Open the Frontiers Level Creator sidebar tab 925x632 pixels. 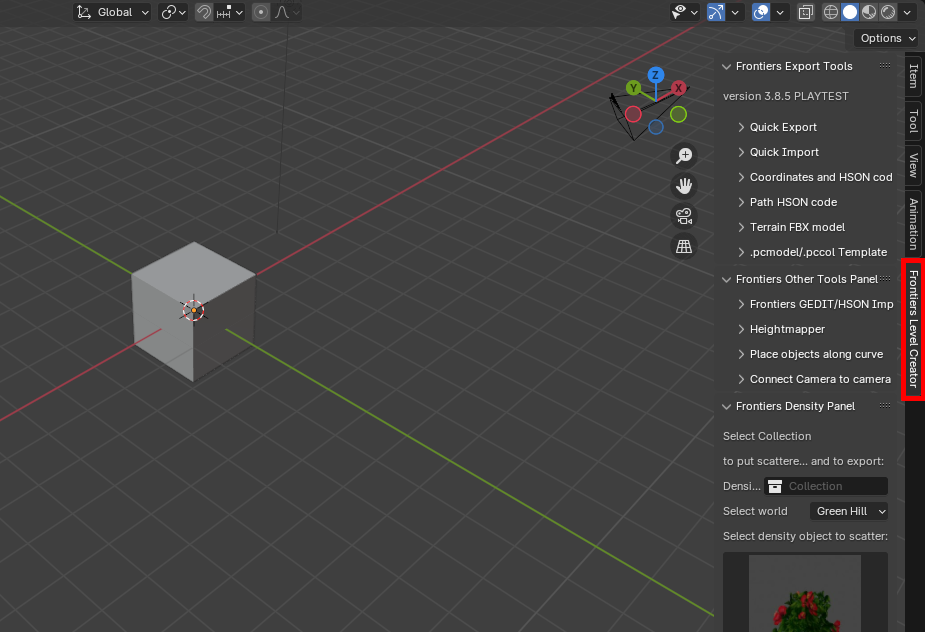pos(913,329)
